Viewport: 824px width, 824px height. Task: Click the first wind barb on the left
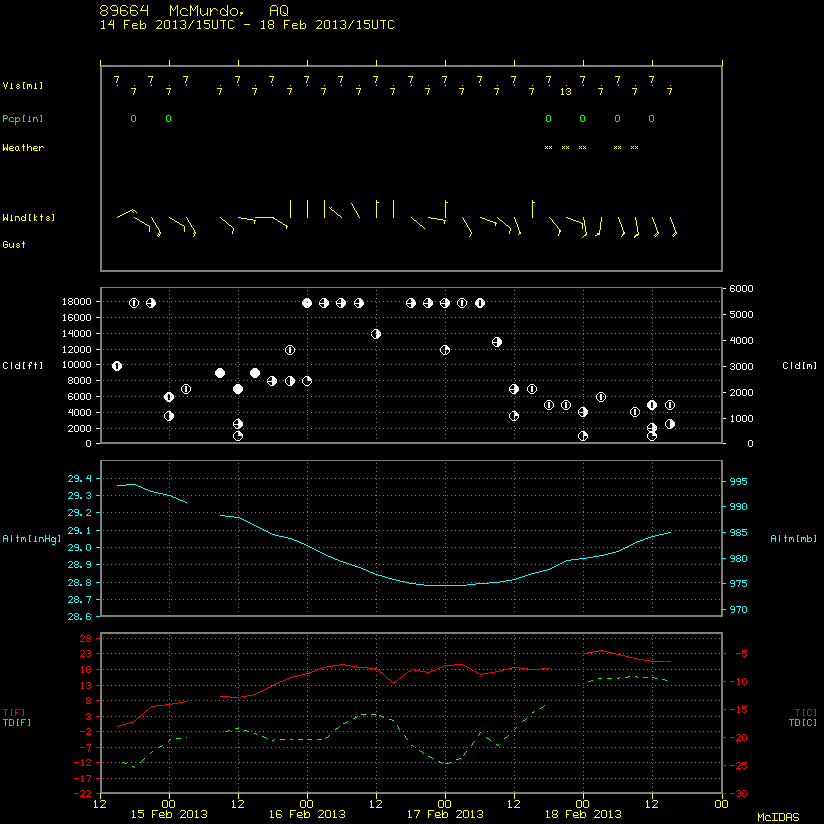coord(127,213)
